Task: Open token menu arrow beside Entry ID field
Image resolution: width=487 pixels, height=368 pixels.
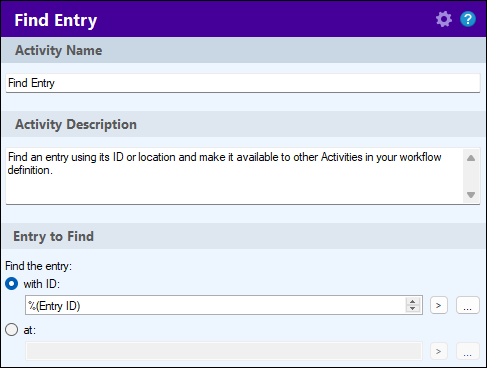Action: pos(439,305)
